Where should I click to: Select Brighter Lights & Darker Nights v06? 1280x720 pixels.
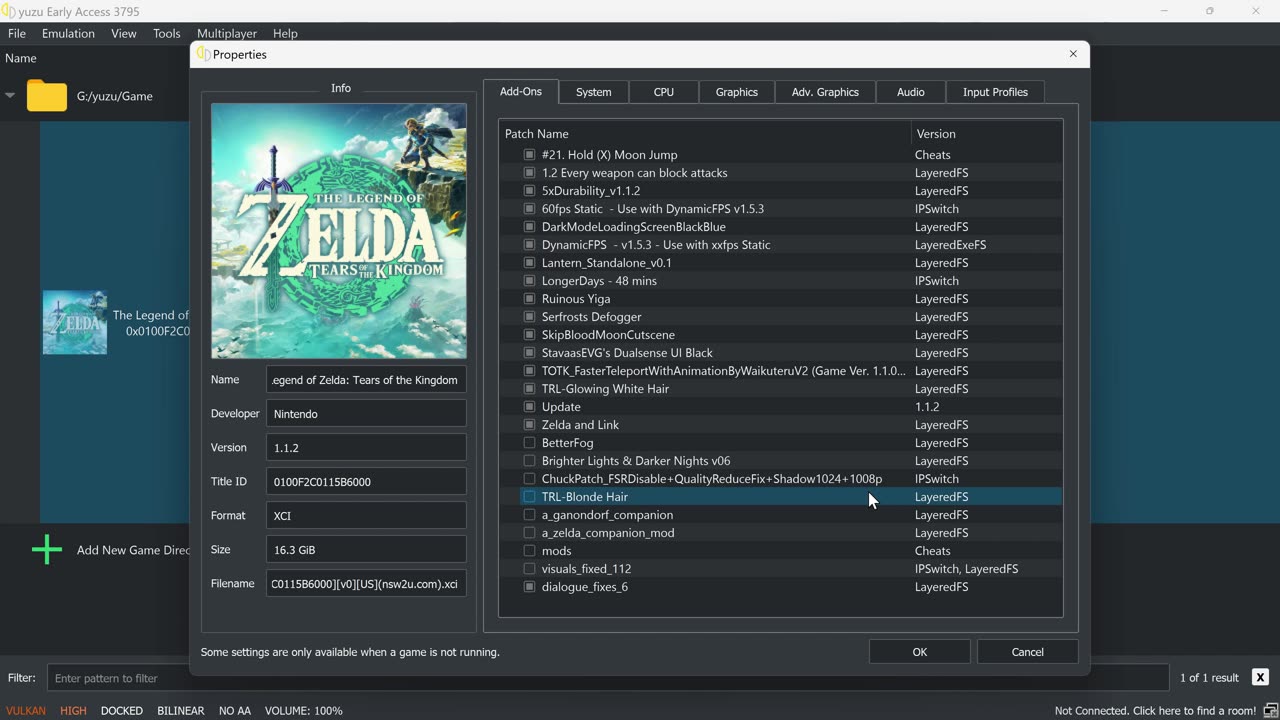click(636, 461)
